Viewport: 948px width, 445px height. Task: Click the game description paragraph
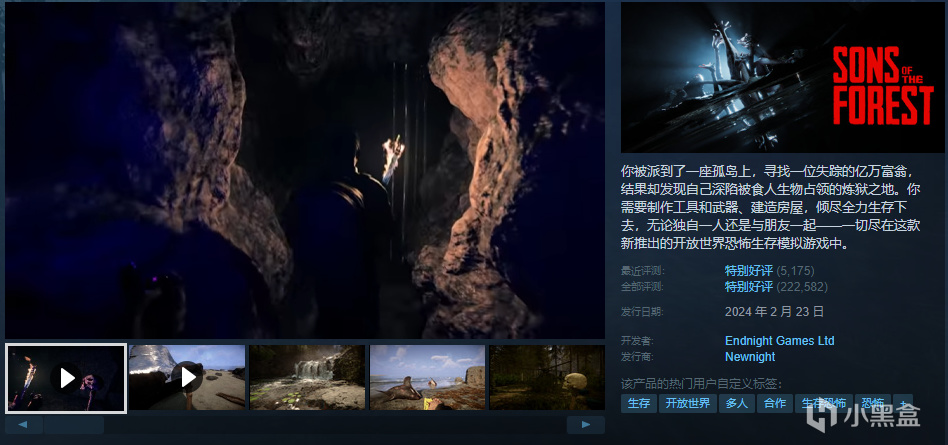pos(771,207)
